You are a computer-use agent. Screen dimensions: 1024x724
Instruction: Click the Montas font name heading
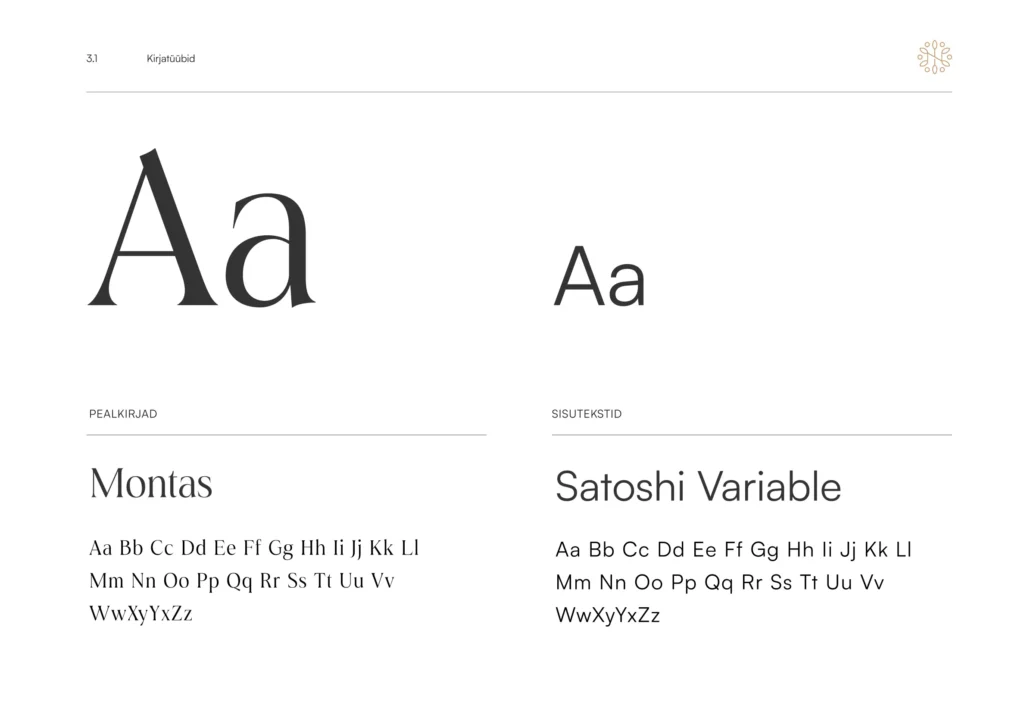point(151,484)
